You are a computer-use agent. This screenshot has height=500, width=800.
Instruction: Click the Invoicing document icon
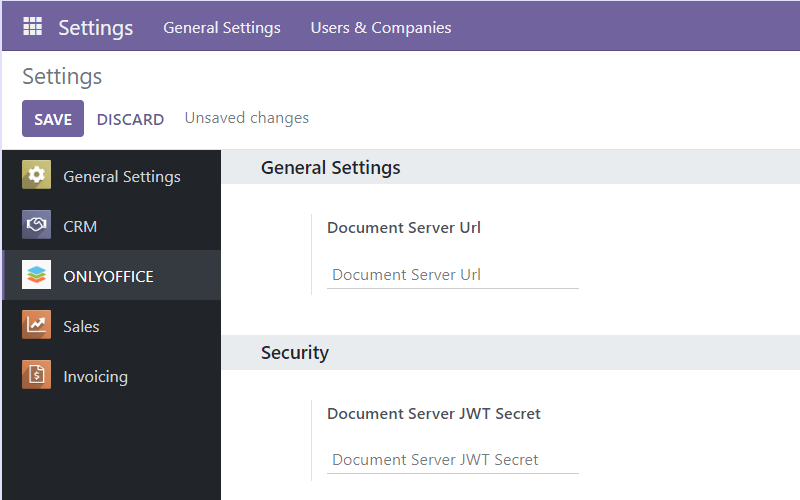point(37,375)
